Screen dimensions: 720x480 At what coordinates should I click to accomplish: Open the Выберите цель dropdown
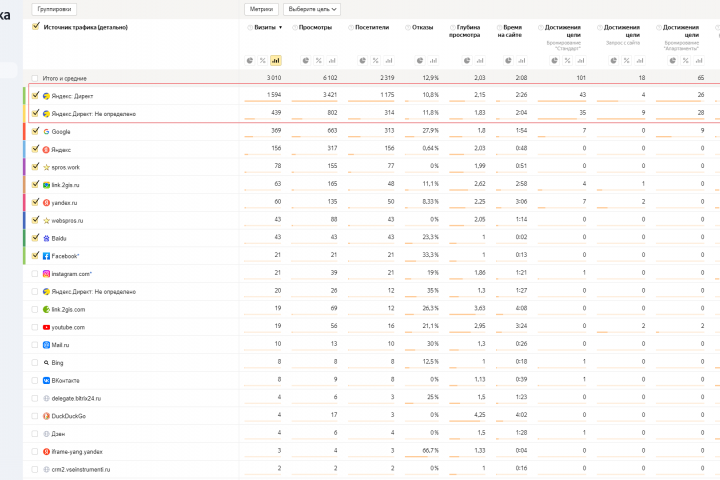[312, 8]
